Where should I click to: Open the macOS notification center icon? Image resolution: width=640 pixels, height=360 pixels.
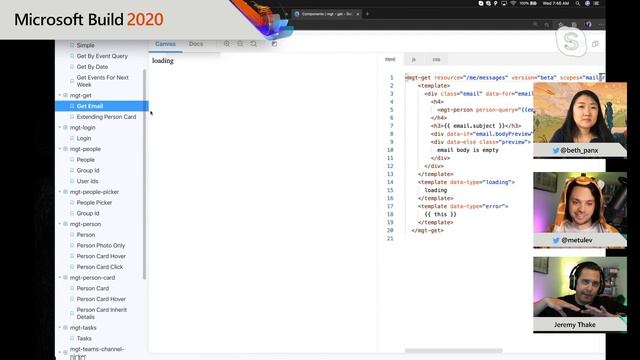[x=597, y=3]
